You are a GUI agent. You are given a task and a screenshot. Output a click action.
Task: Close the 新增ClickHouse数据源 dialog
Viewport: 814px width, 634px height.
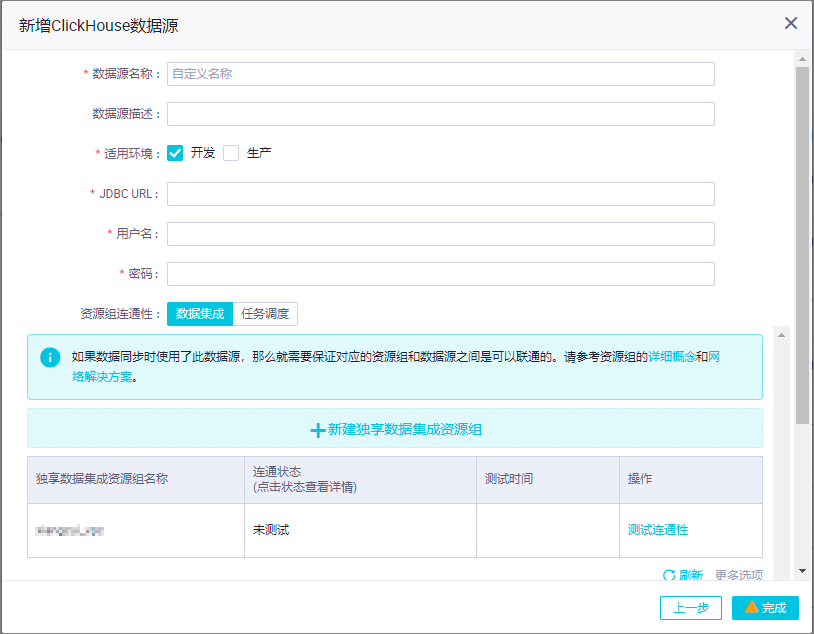click(791, 23)
